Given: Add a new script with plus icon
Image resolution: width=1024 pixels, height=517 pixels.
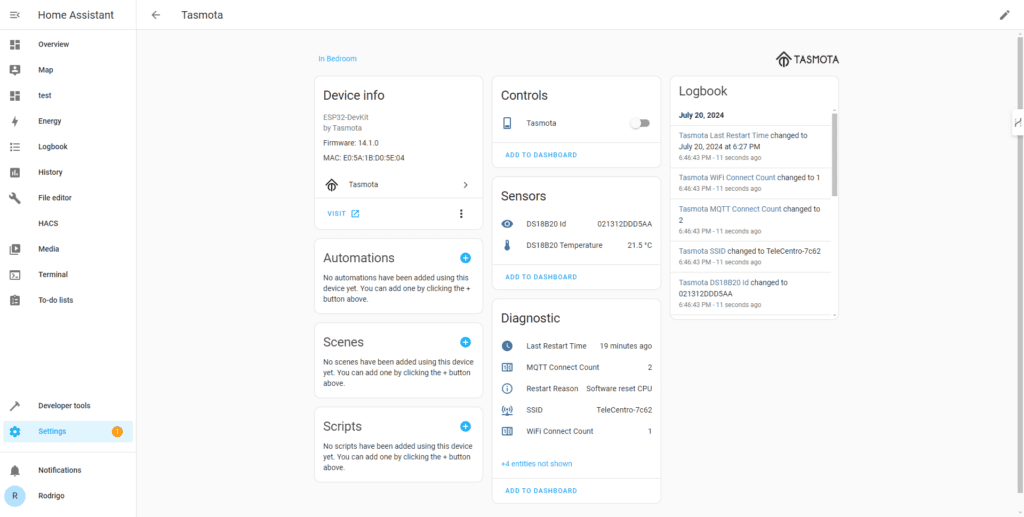Looking at the screenshot, I should tap(465, 427).
